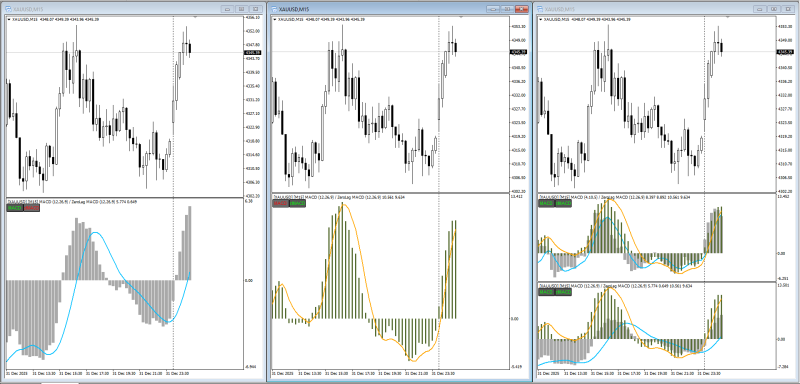The image size is (800, 384).
Task: Click the 0.00 level on middle indicator scale
Action: [515, 319]
